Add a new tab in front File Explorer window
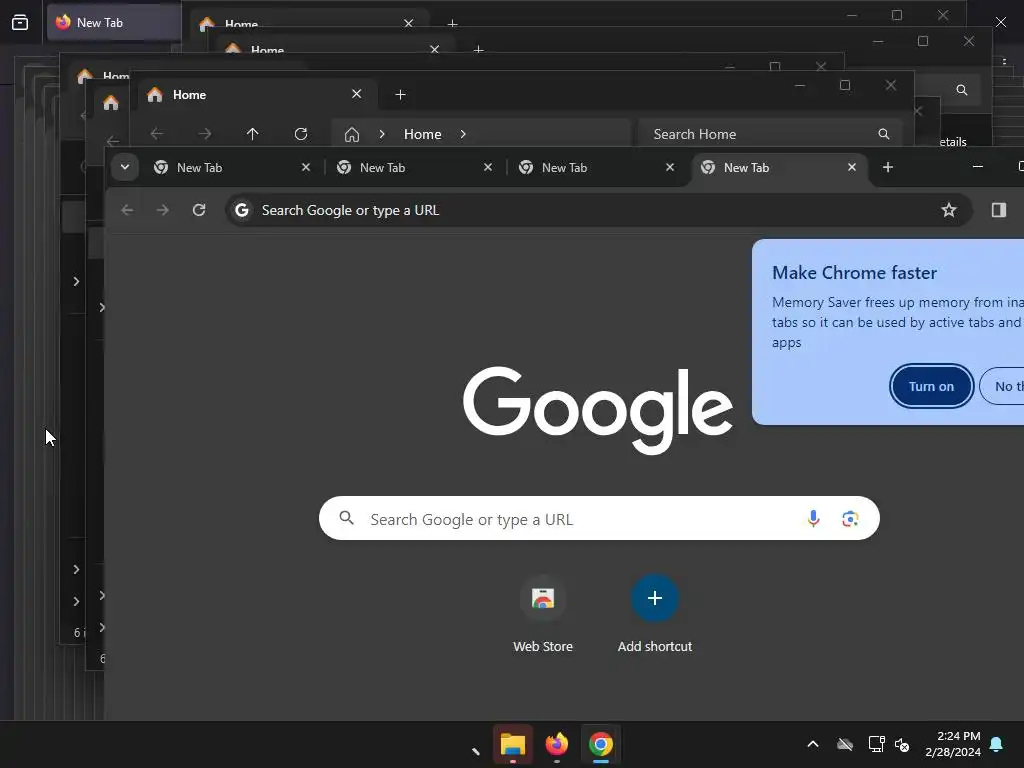Image resolution: width=1024 pixels, height=768 pixels. 400,95
